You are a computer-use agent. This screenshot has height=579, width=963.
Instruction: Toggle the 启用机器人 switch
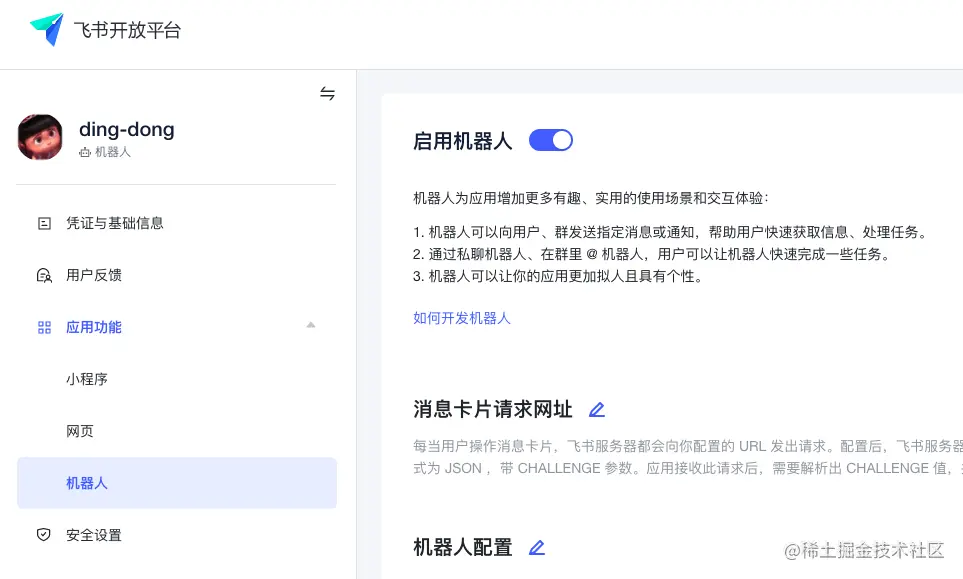tap(551, 140)
